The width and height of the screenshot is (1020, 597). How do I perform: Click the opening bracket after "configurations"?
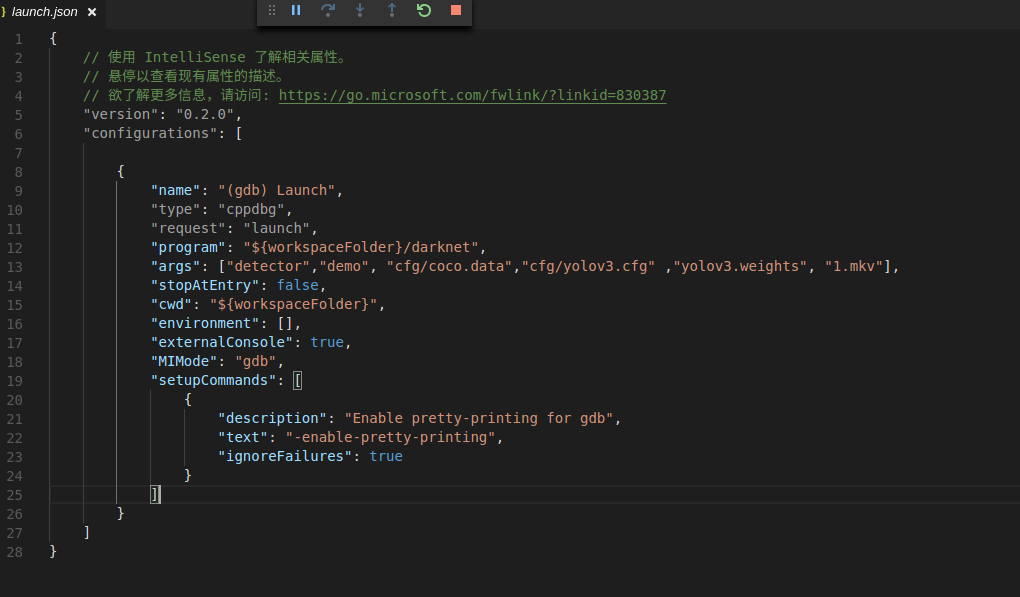(239, 133)
